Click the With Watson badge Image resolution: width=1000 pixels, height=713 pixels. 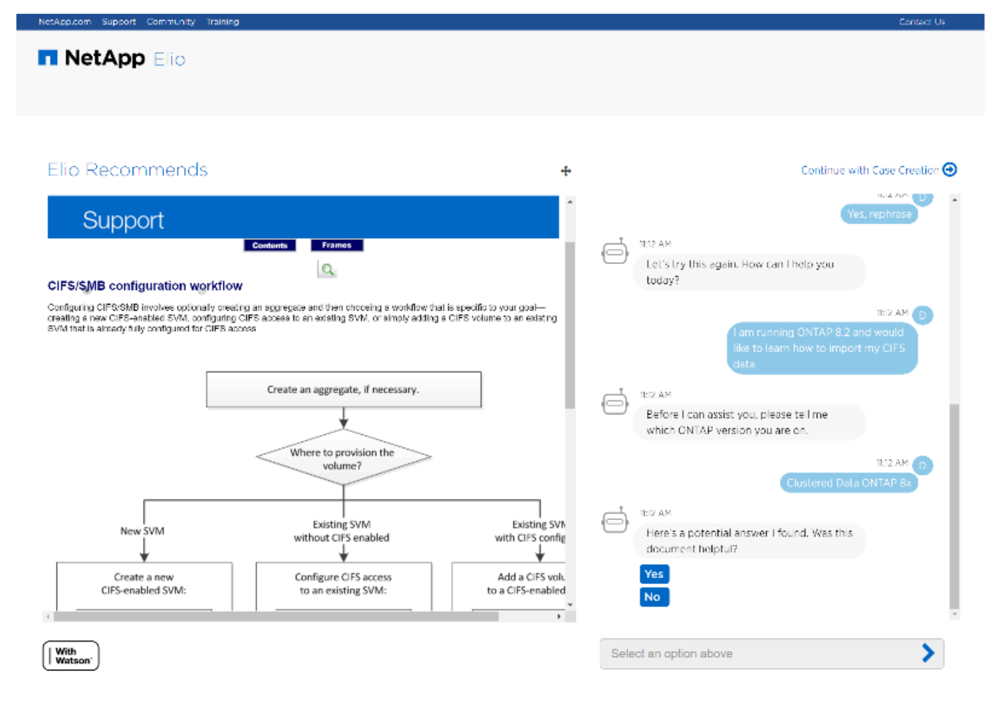tap(71, 656)
